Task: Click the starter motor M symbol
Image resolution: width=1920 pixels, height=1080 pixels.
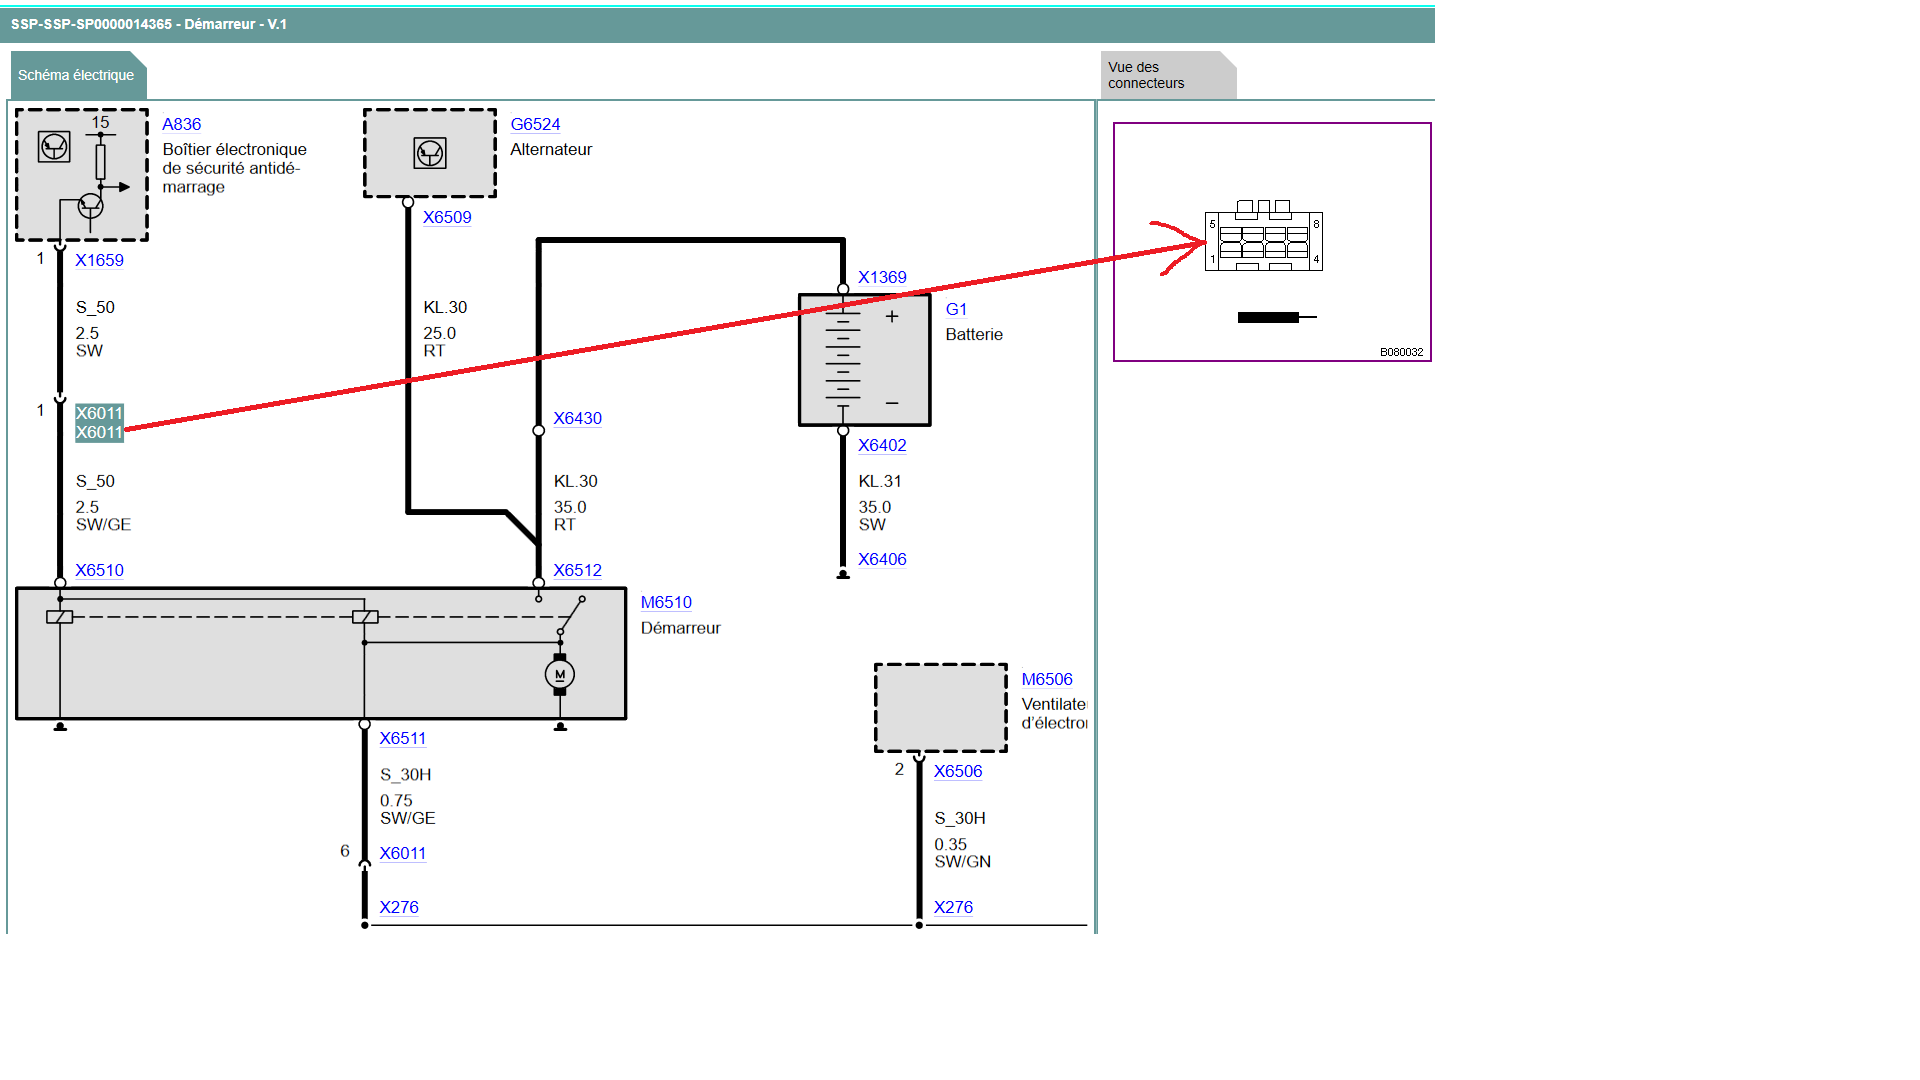Action: [x=560, y=675]
